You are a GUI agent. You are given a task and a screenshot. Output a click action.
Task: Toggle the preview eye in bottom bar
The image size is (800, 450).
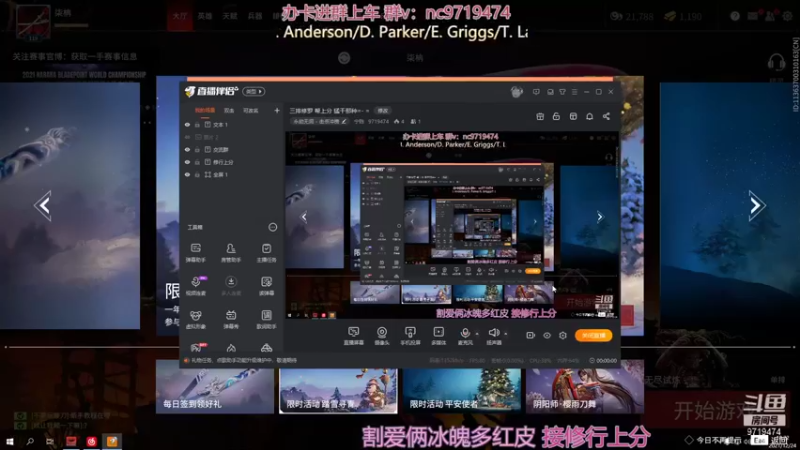click(x=546, y=335)
